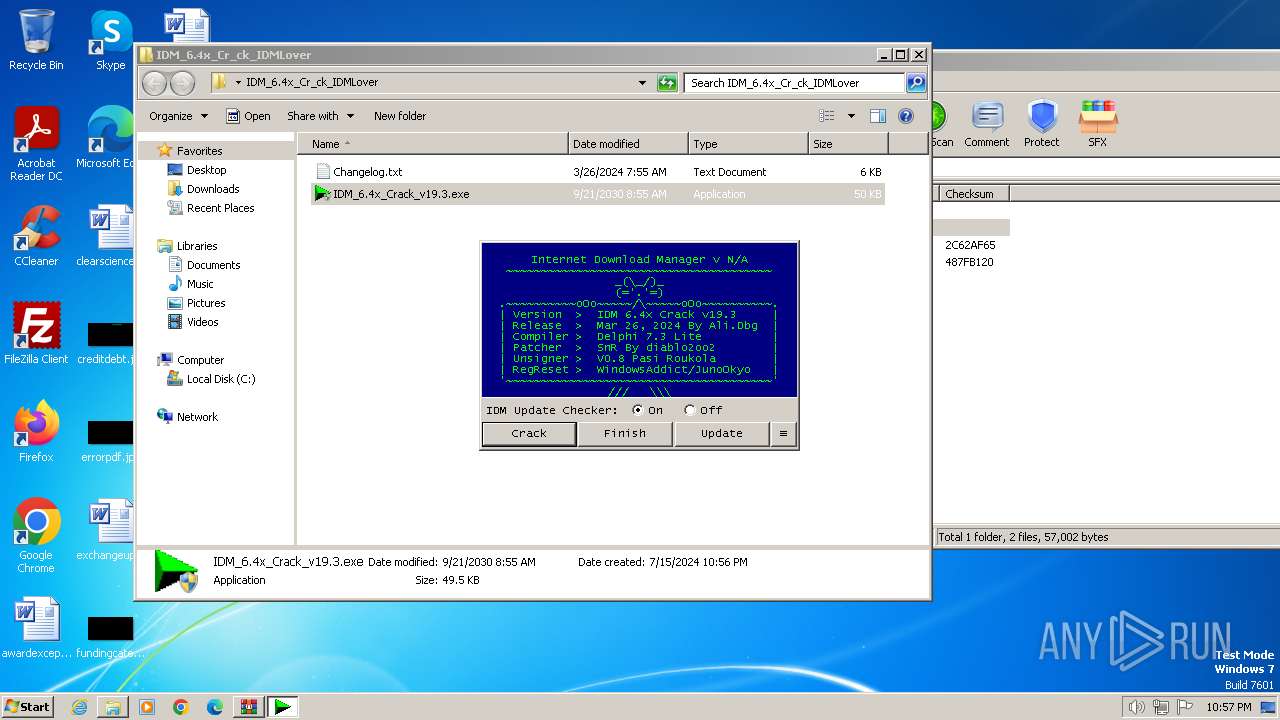Click the Comment icon in WinRAR window
1280x720 pixels.
click(x=987, y=125)
